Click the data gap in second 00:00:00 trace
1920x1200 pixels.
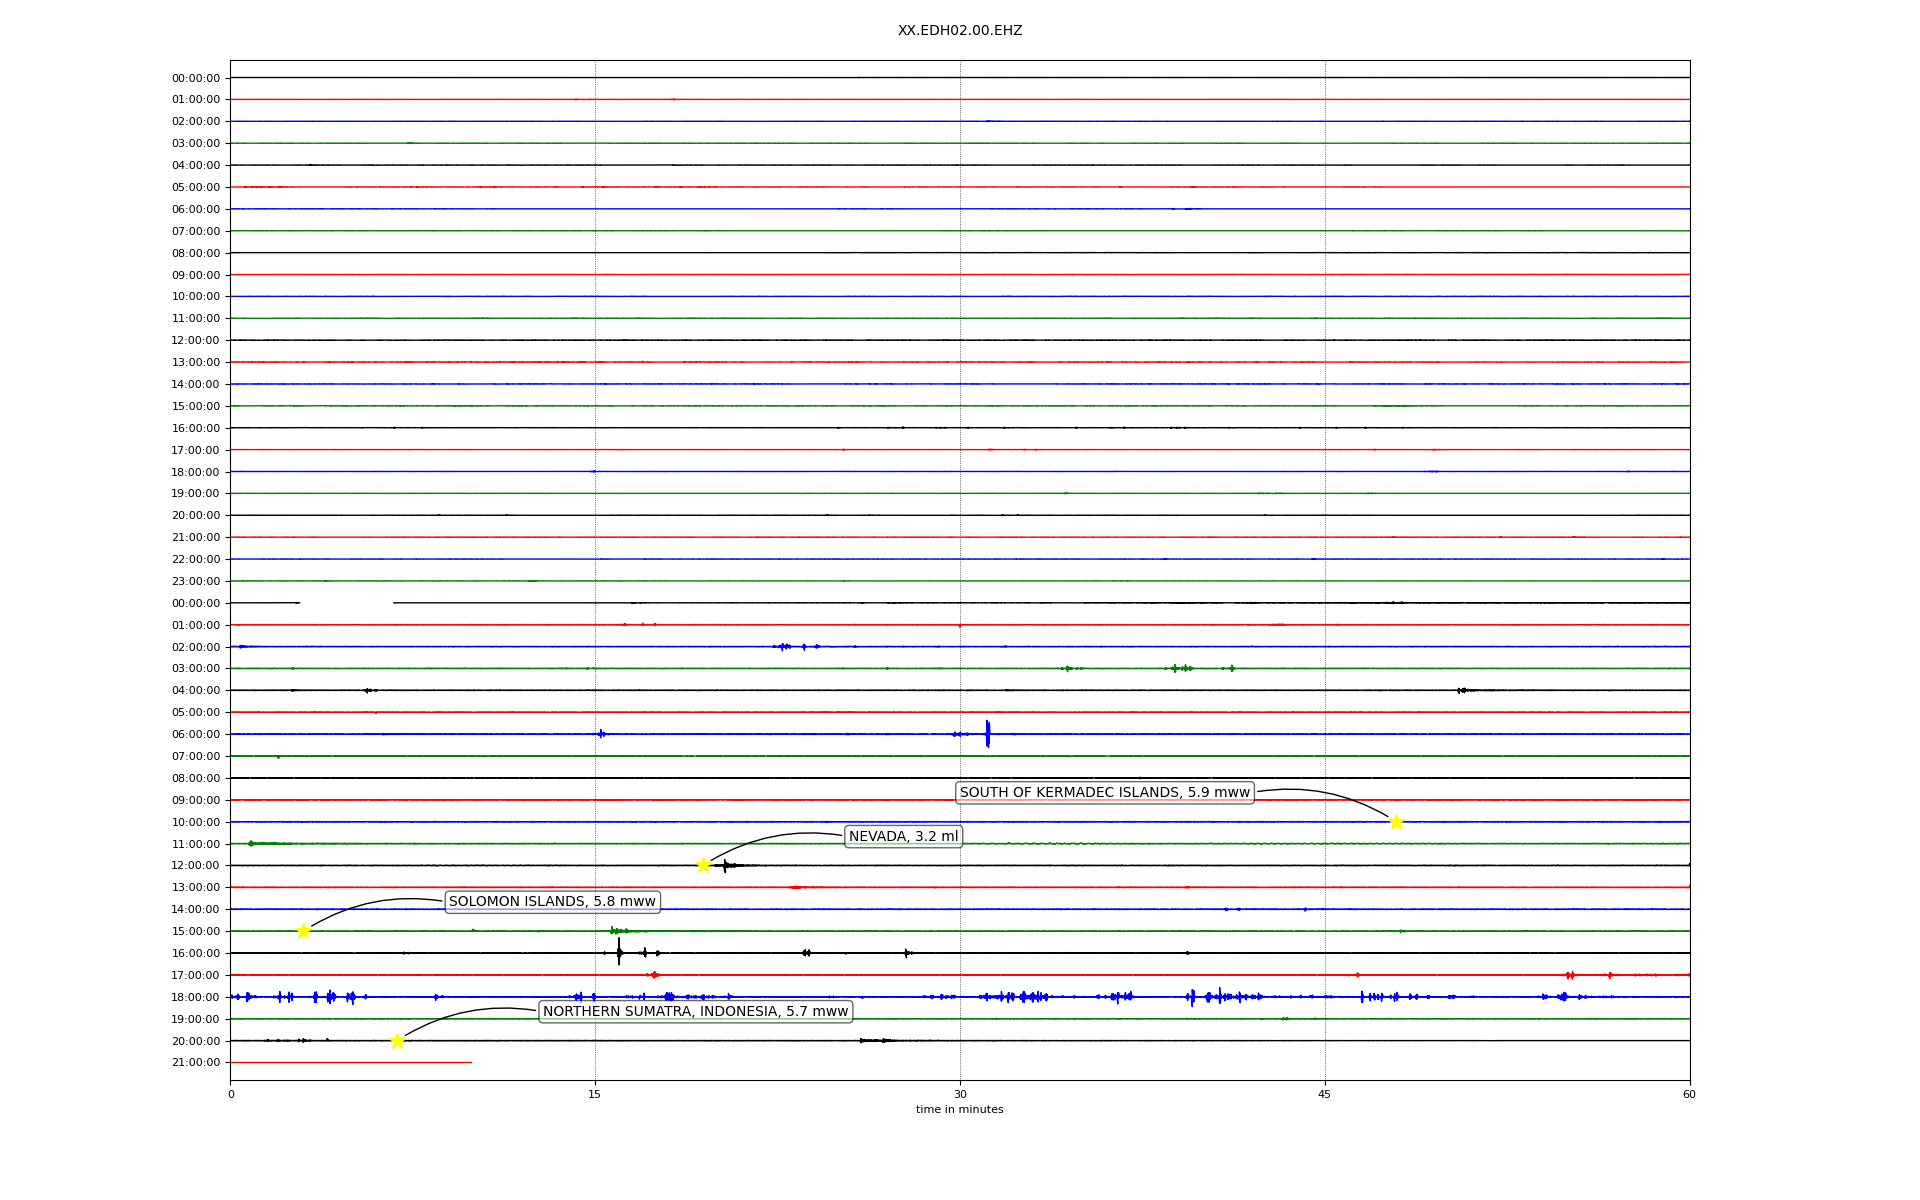(x=346, y=603)
